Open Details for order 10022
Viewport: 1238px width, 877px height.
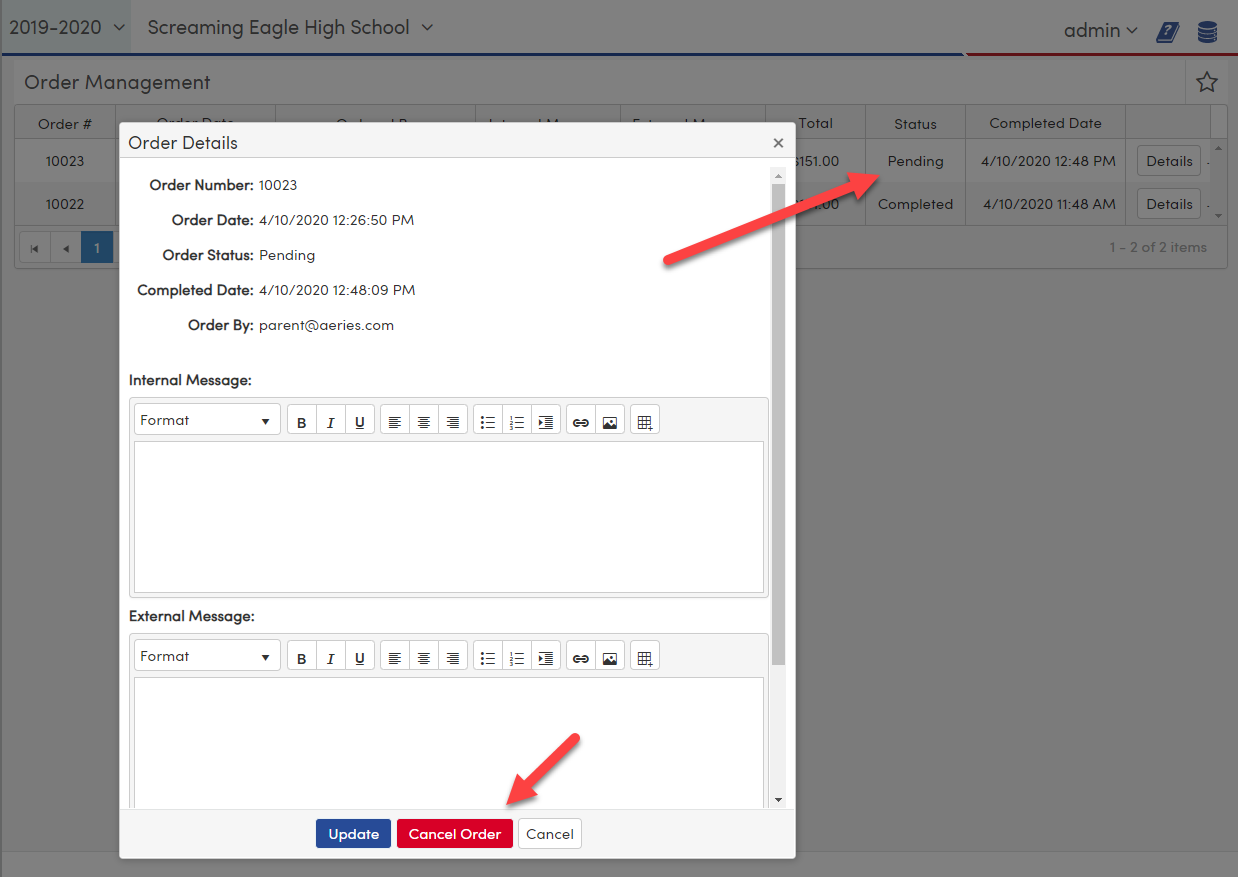pos(1169,204)
